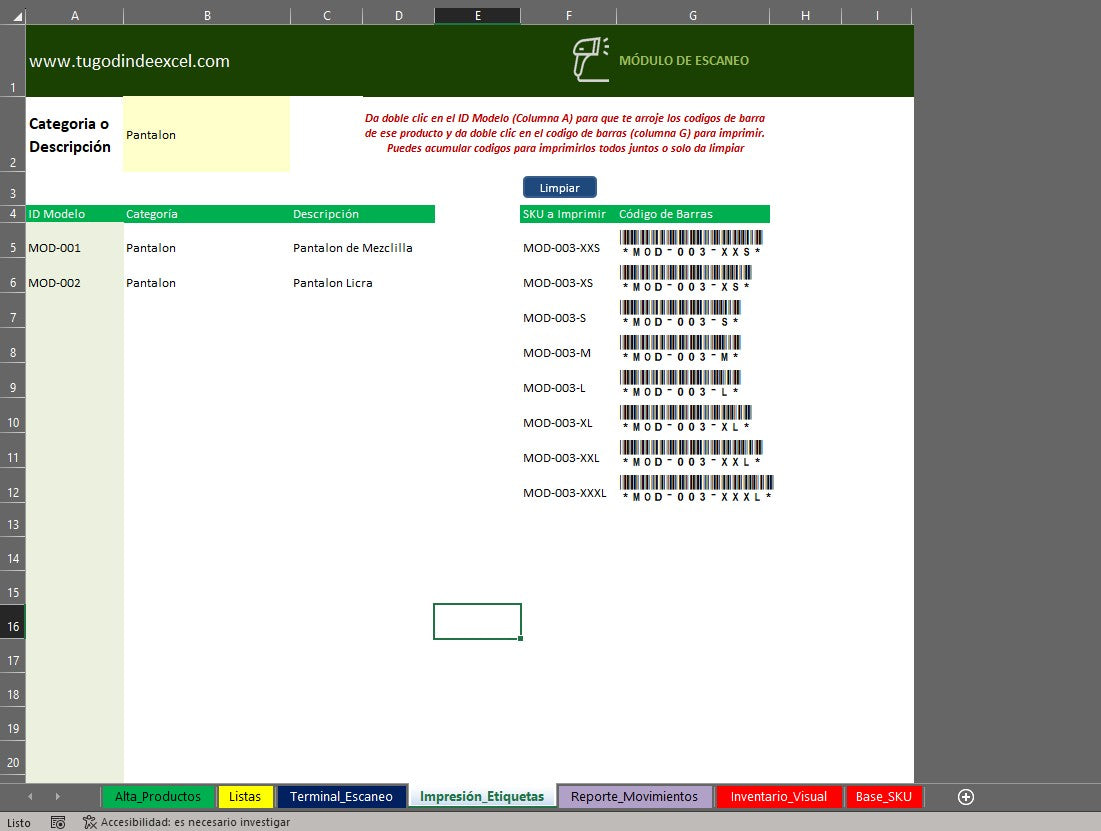Click the ID Modelo header cell
Viewport: 1101px width, 831px height.
[74, 214]
